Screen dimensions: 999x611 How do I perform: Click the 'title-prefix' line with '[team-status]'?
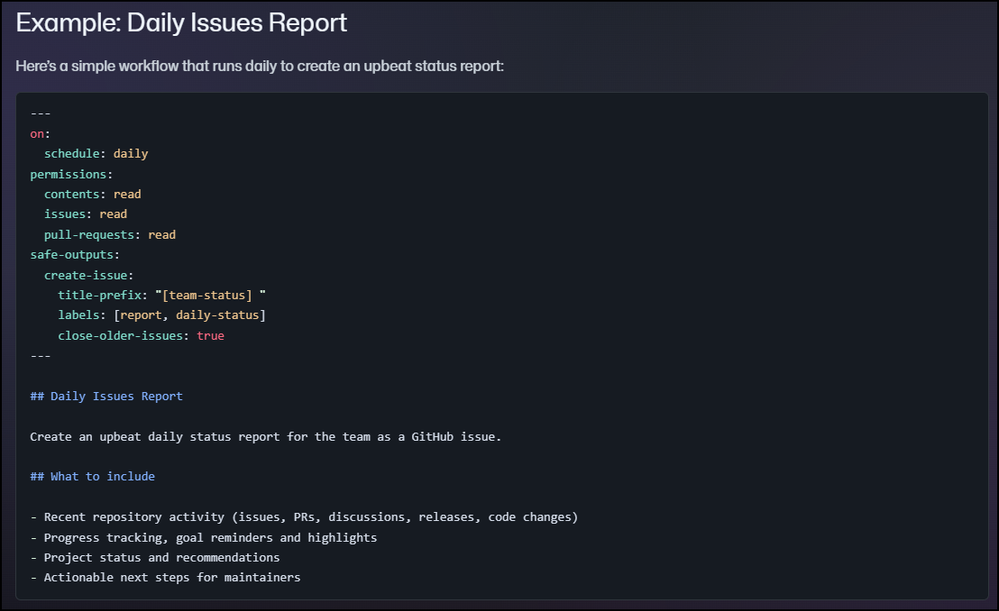pos(161,295)
